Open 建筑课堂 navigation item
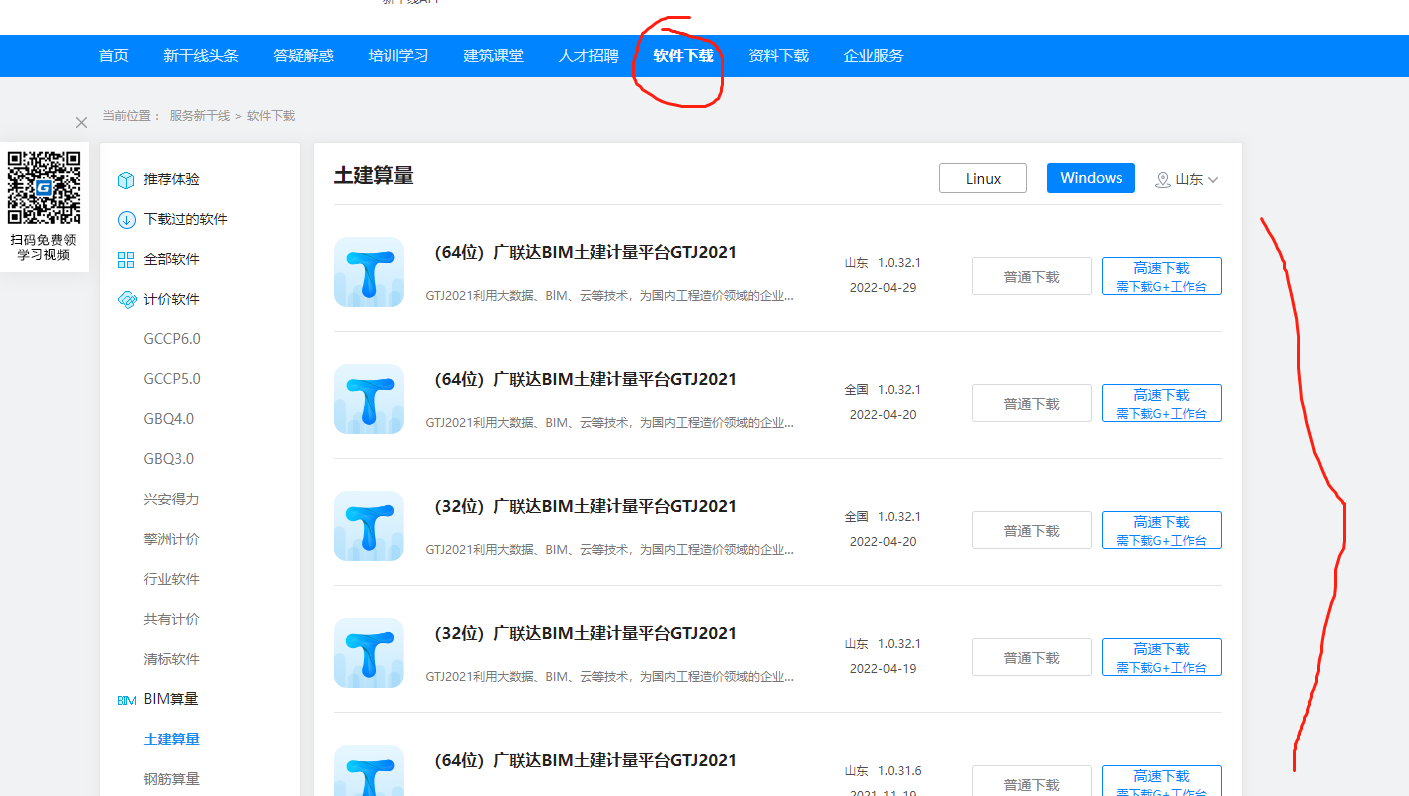Viewport: 1409px width, 796px height. click(x=494, y=56)
